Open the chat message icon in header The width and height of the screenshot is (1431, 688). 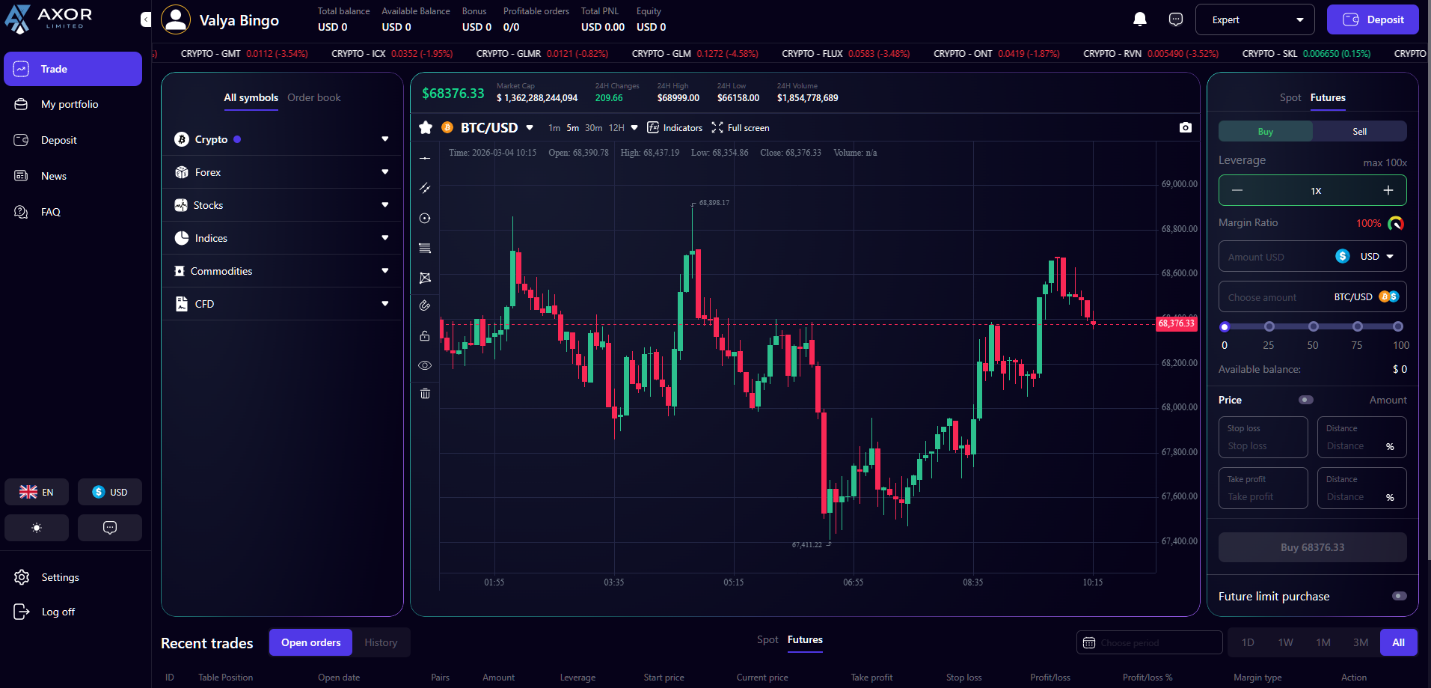pyautogui.click(x=1176, y=19)
